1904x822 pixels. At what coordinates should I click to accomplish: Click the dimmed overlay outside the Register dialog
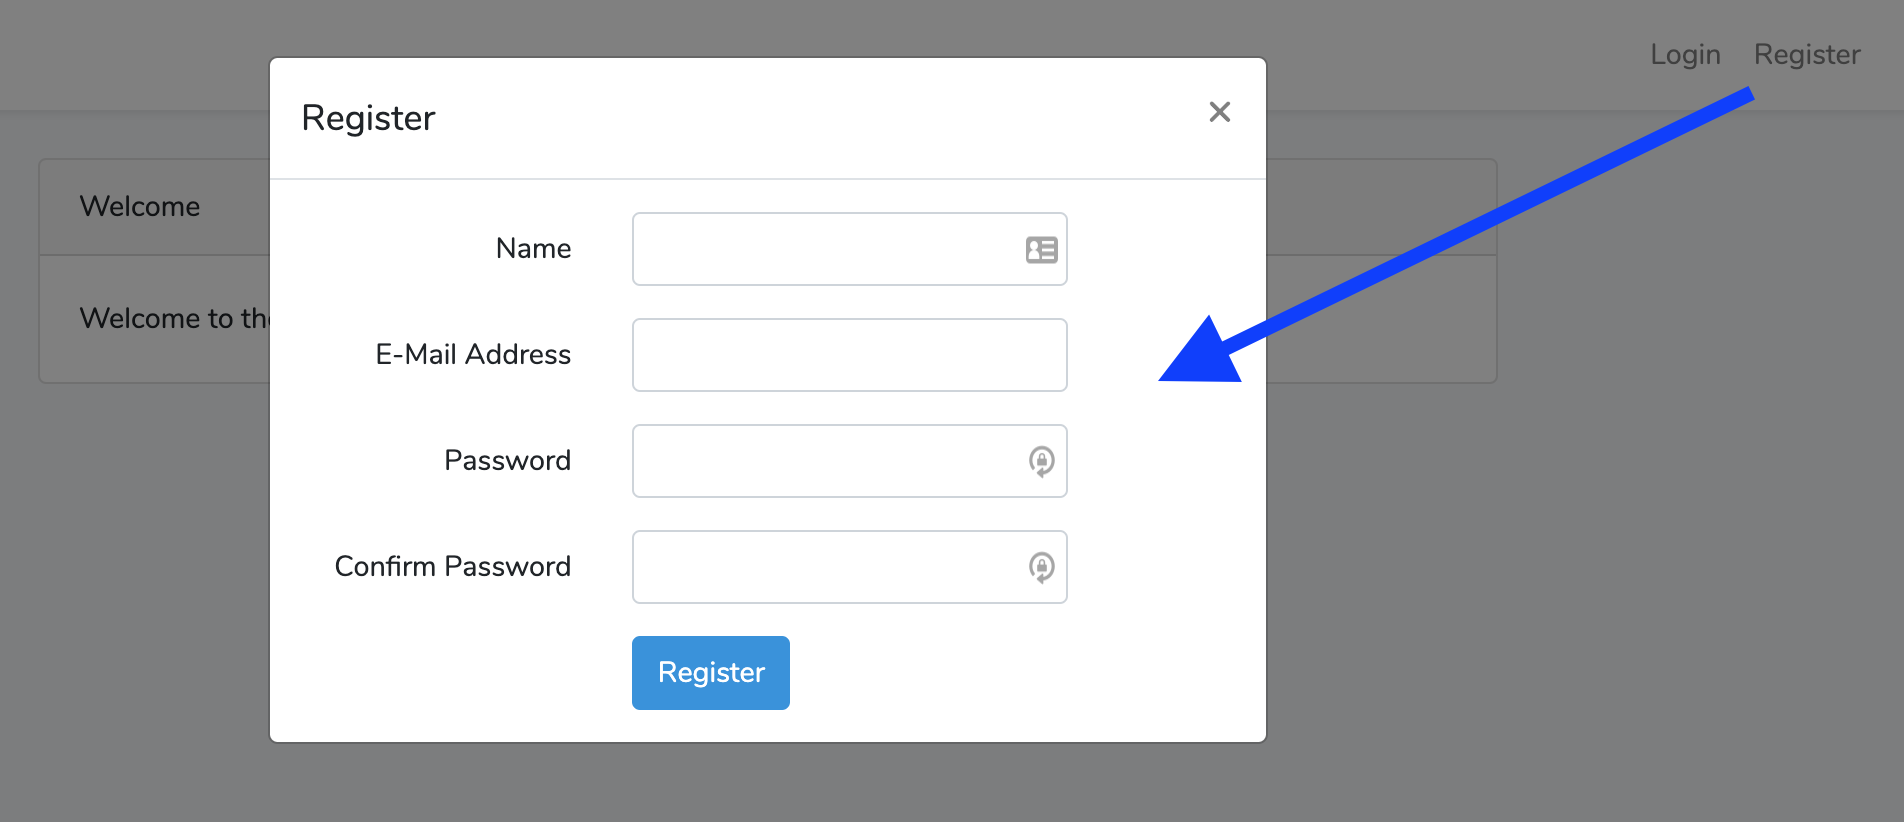coord(1600,600)
